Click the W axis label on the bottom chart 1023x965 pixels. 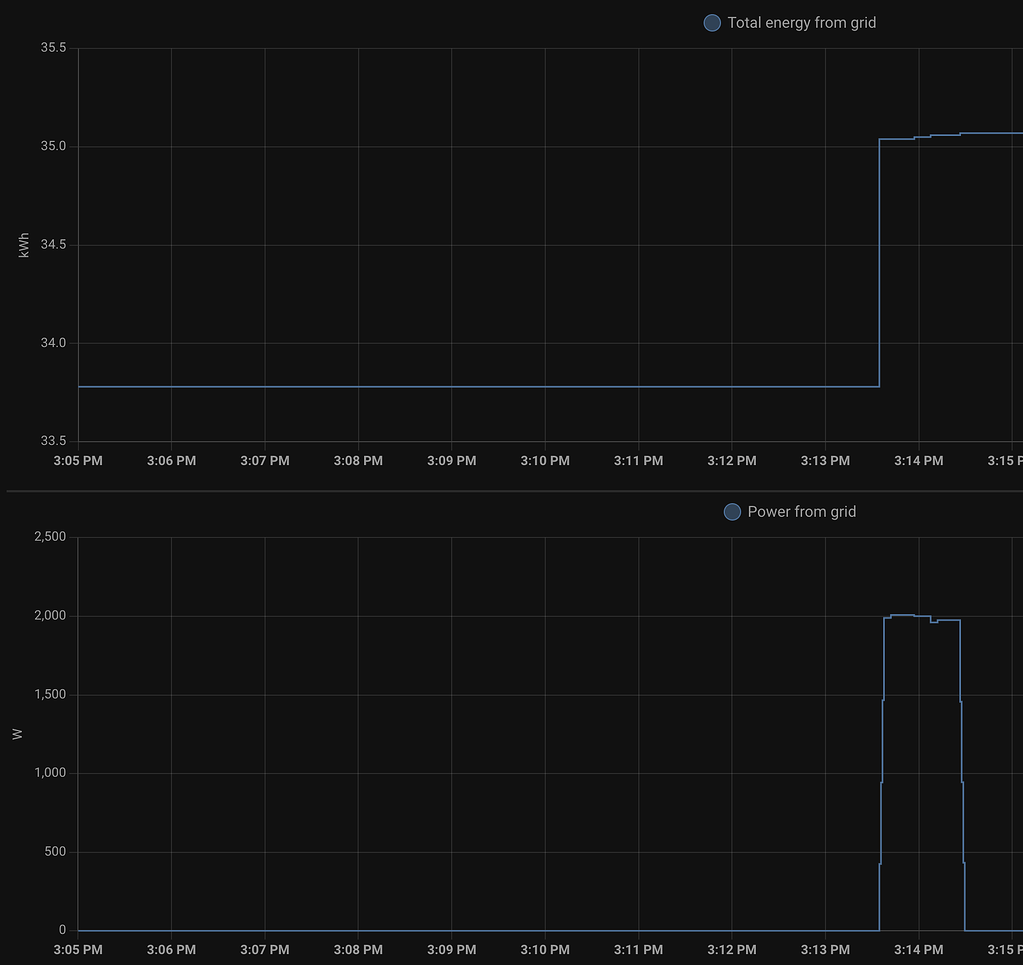coord(16,736)
